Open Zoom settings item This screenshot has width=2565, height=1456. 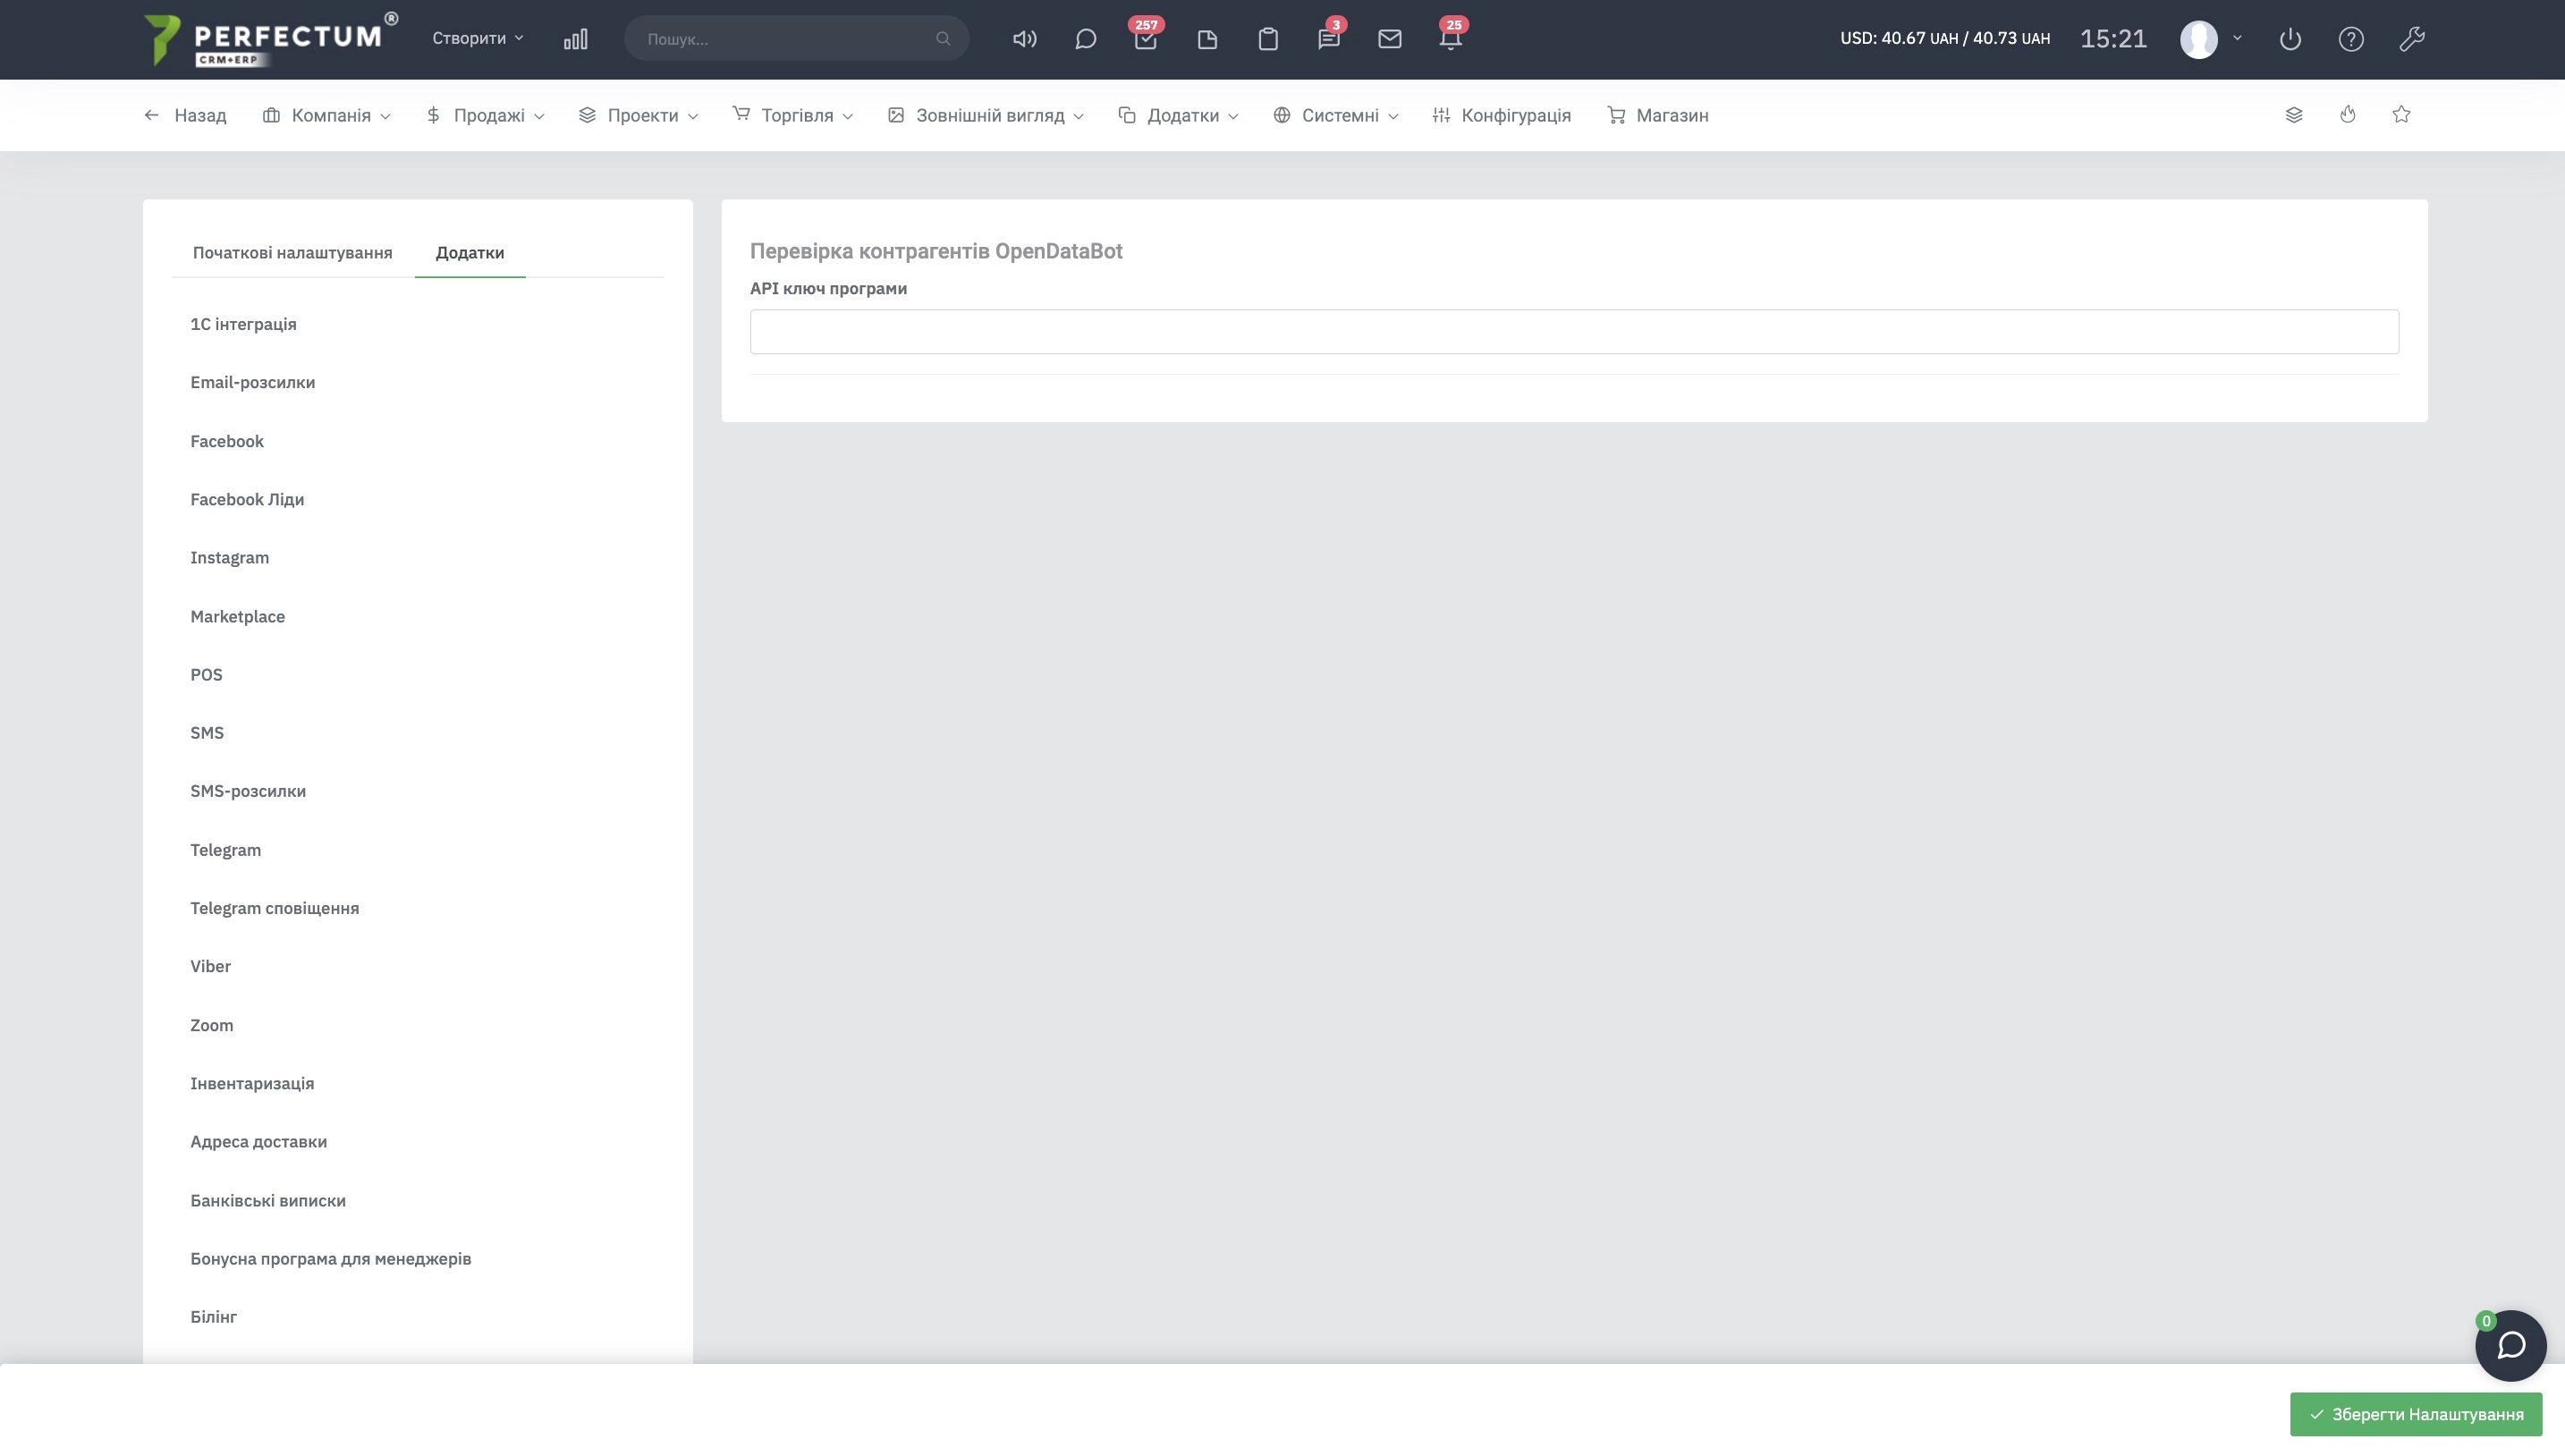(x=212, y=1025)
